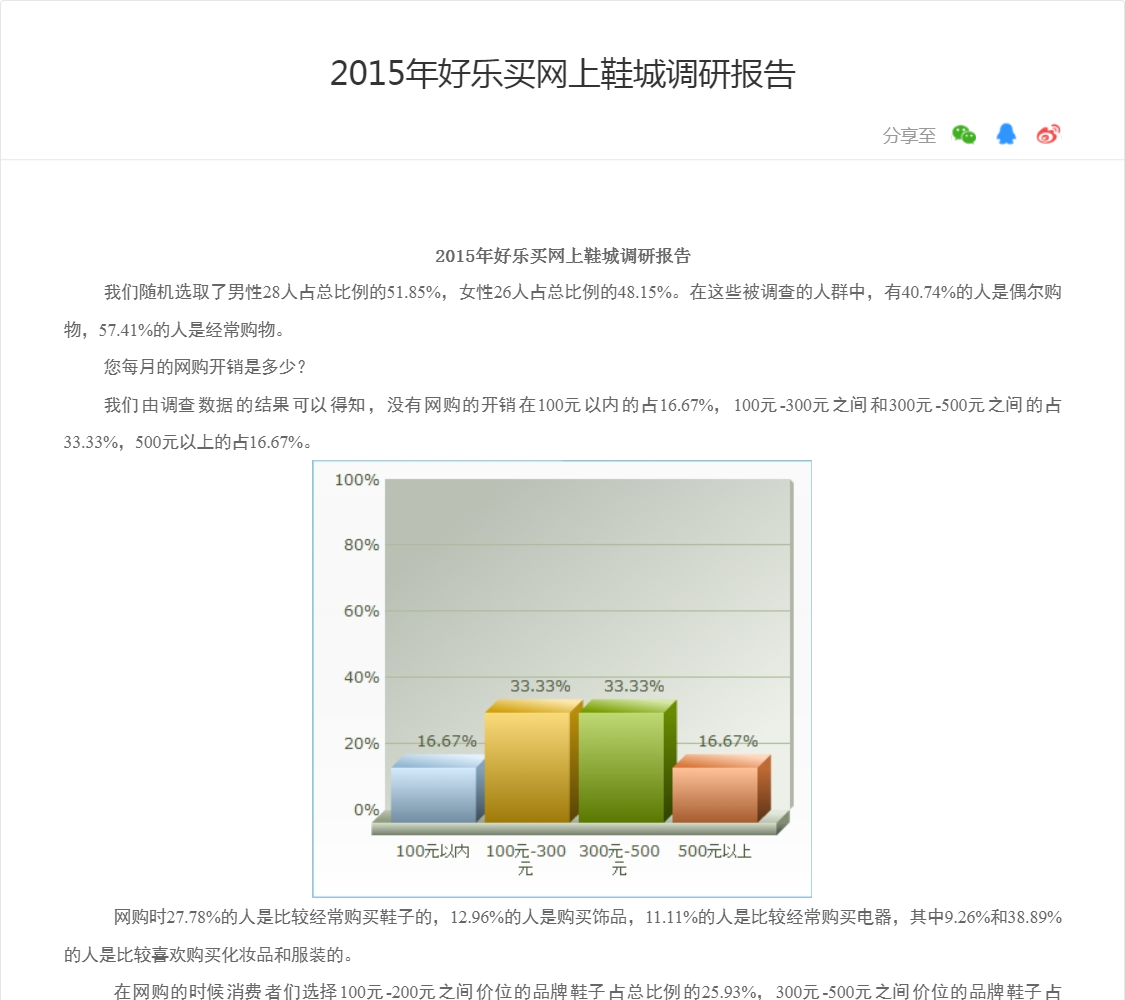Click the 500元以上 x-axis label
Image resolution: width=1125 pixels, height=1000 pixels.
(x=715, y=852)
